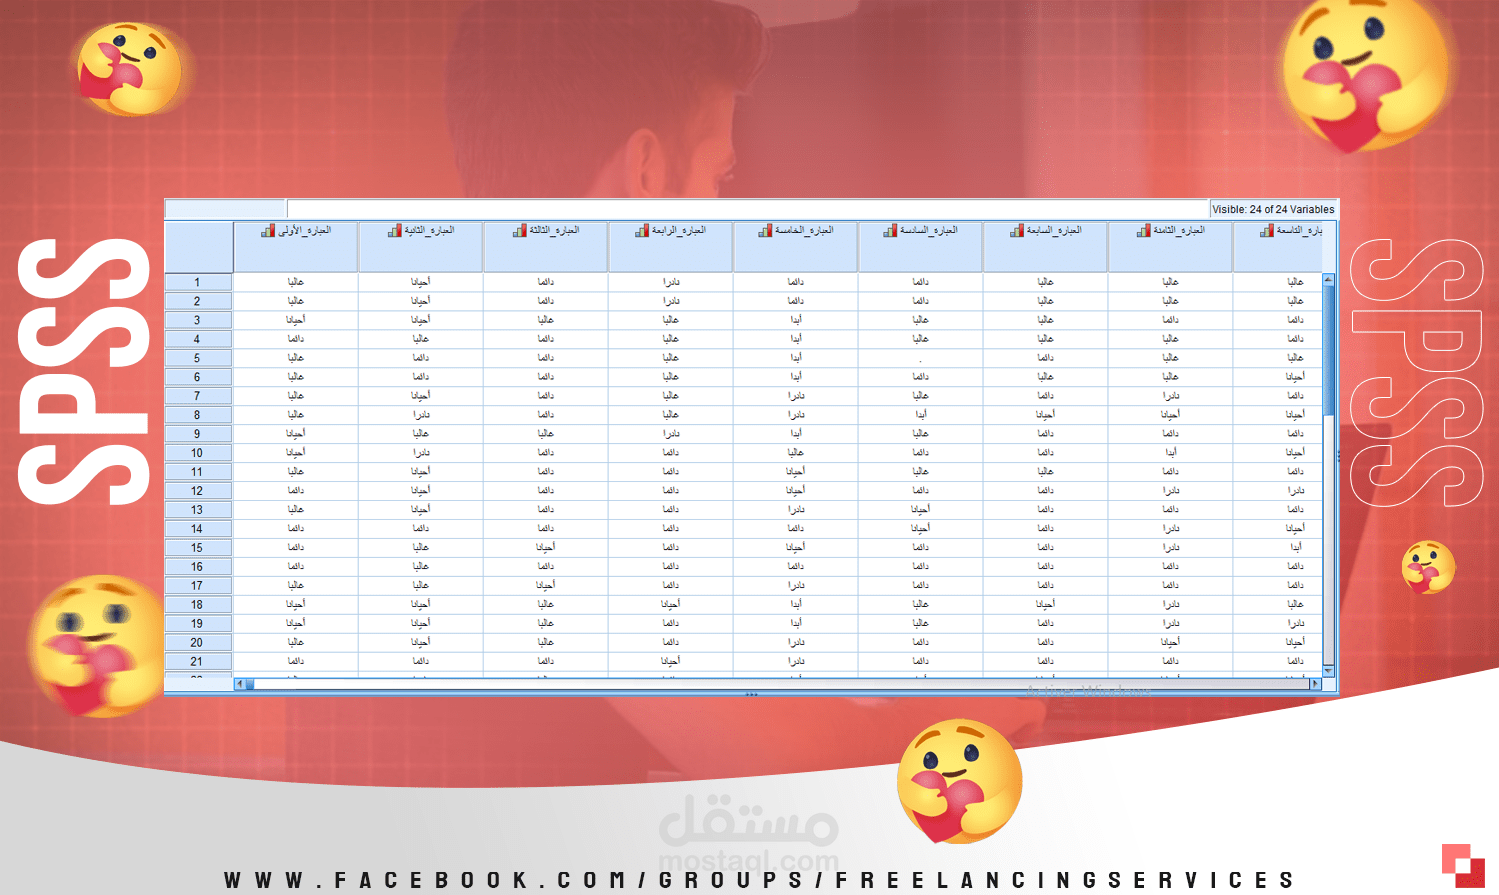
Task: Click the vertical scrollbar up arrow
Action: pos(1328,279)
